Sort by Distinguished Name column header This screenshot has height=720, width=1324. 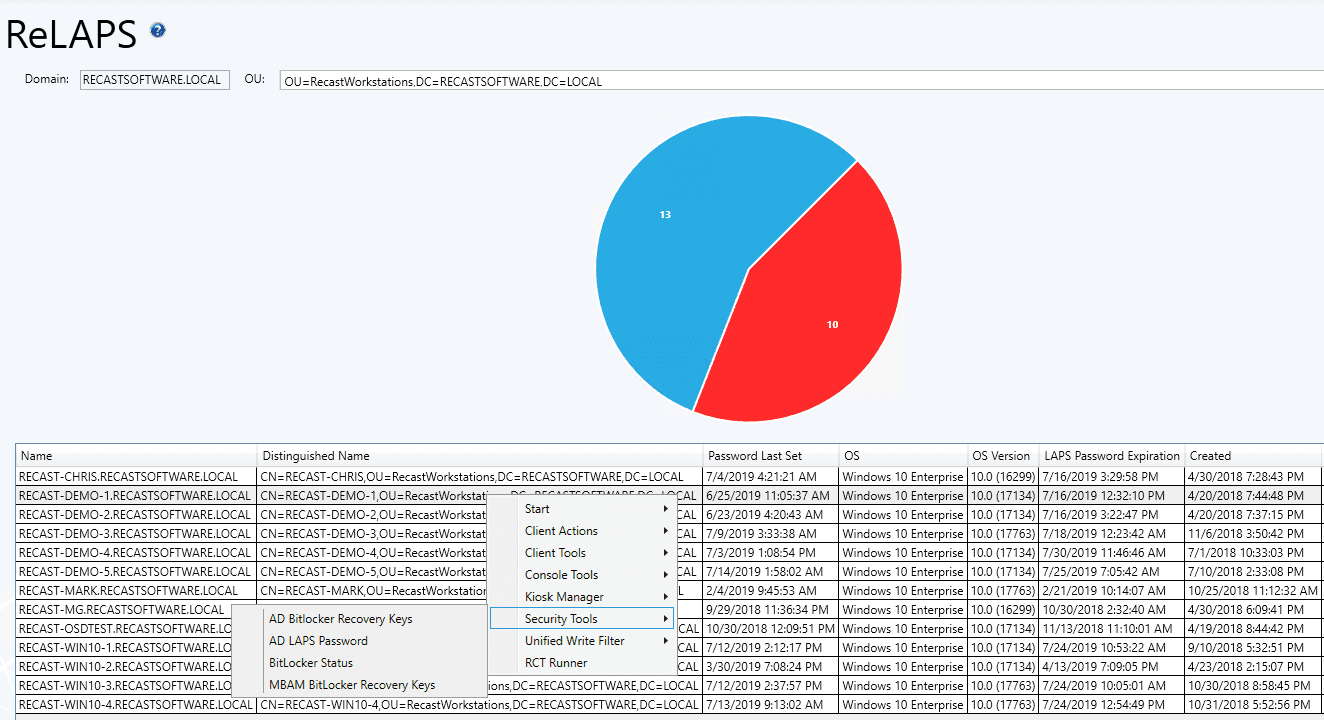point(480,456)
